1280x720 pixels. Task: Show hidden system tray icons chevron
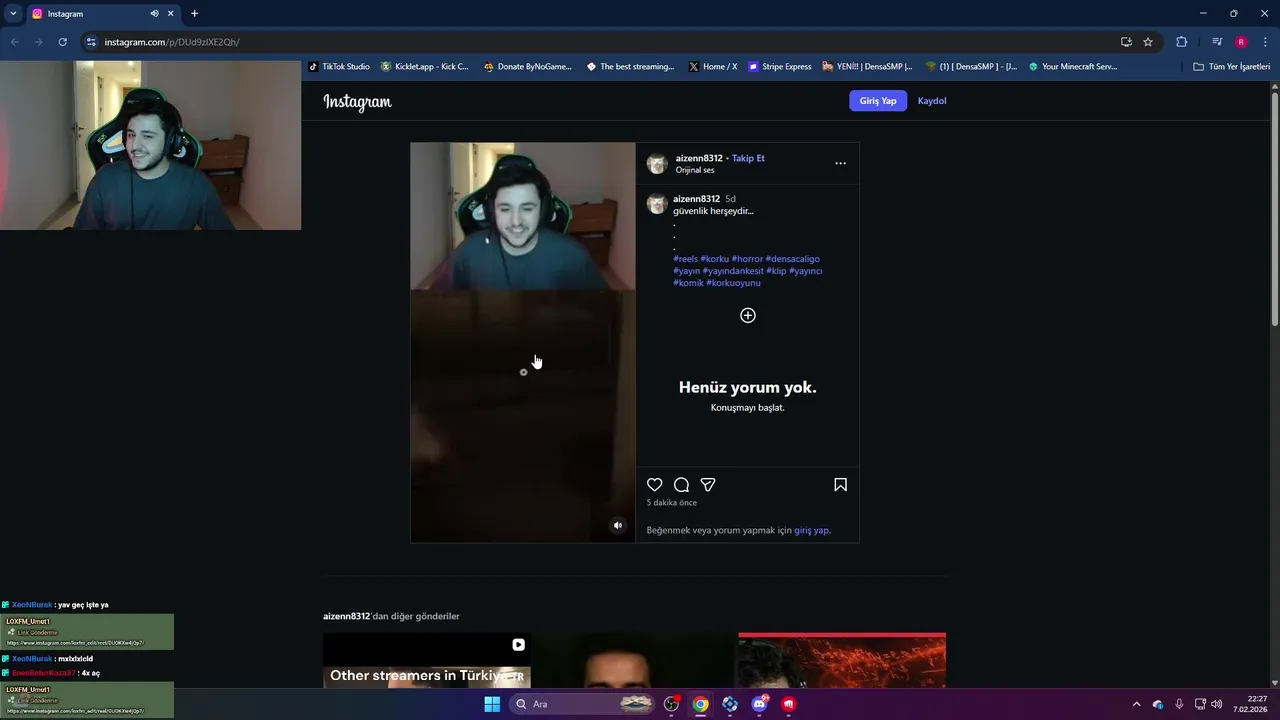pos(1136,704)
